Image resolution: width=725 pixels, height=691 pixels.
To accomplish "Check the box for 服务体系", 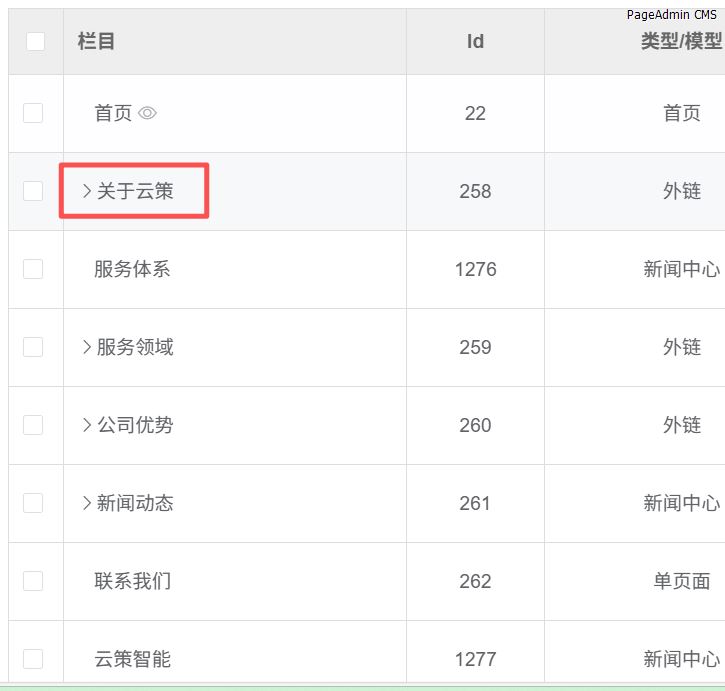I will point(33,269).
